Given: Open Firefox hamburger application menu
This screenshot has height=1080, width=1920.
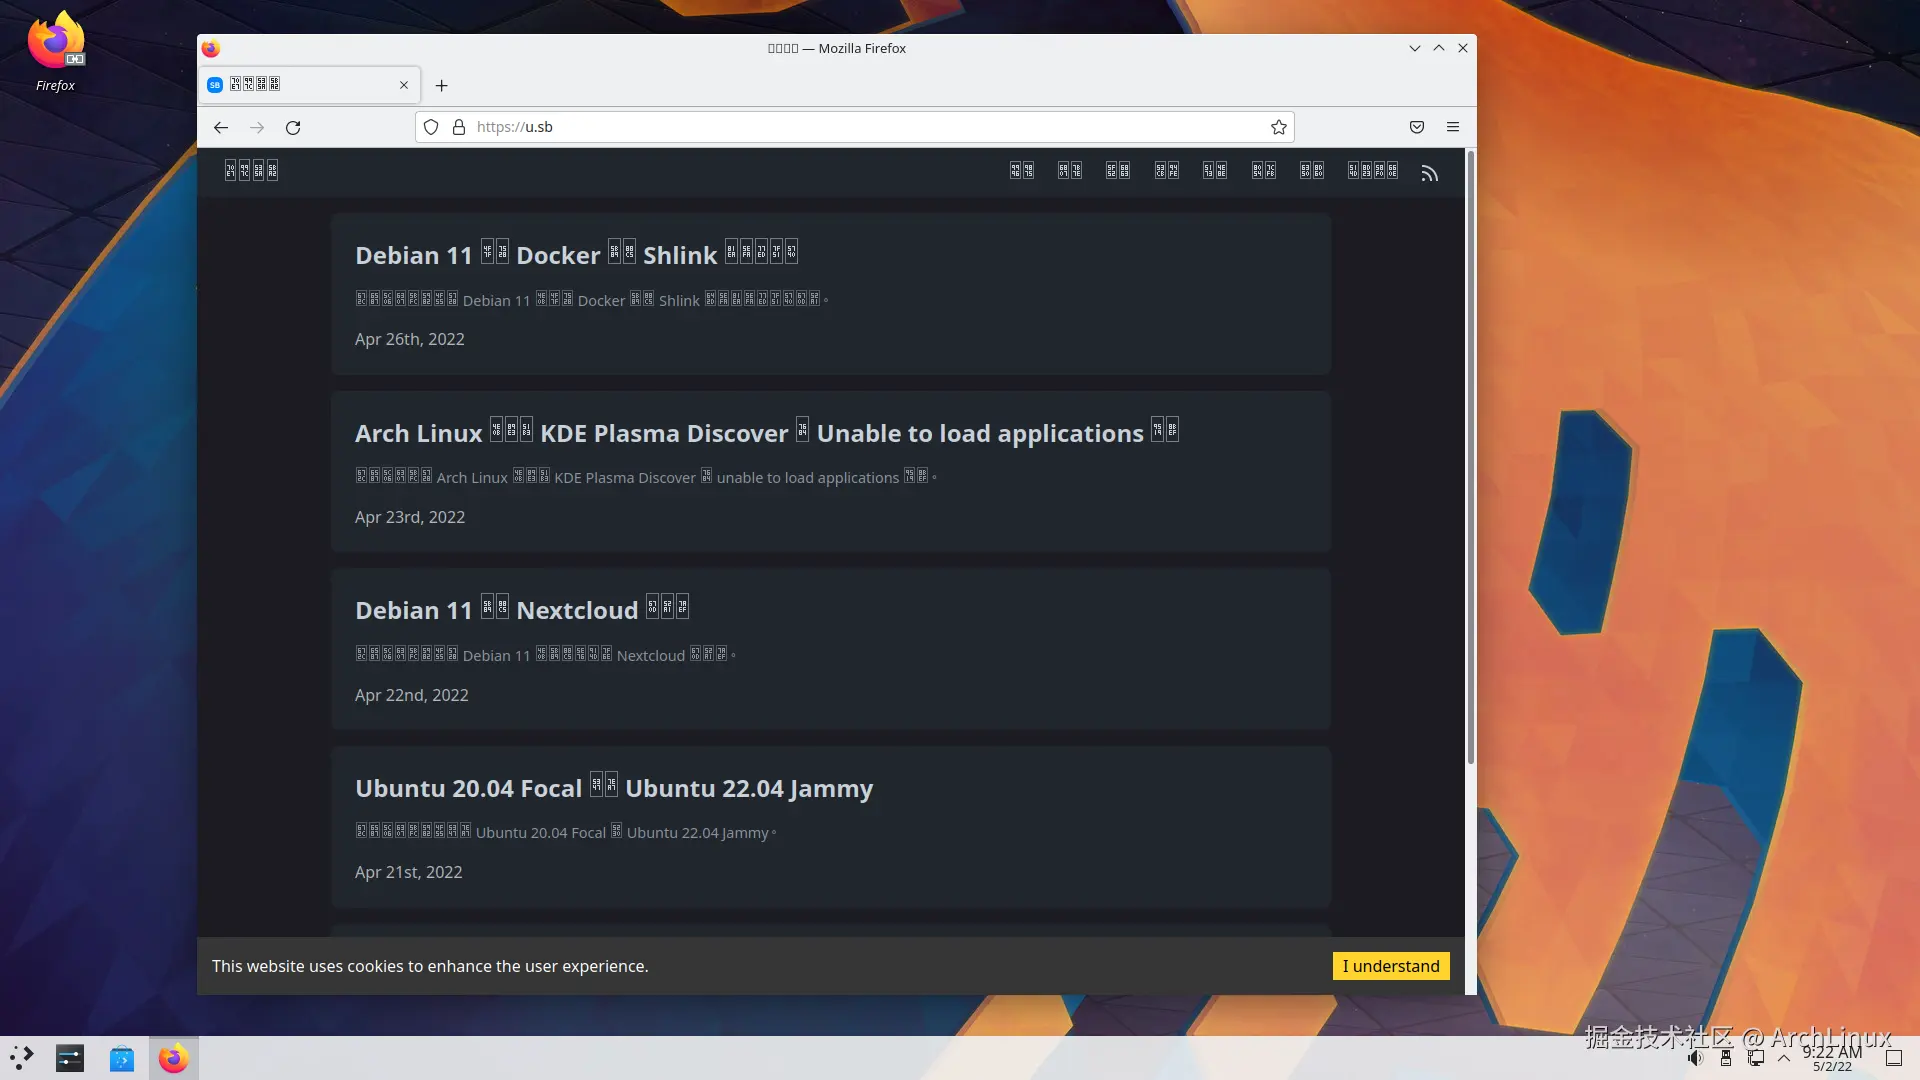Looking at the screenshot, I should (x=1453, y=127).
